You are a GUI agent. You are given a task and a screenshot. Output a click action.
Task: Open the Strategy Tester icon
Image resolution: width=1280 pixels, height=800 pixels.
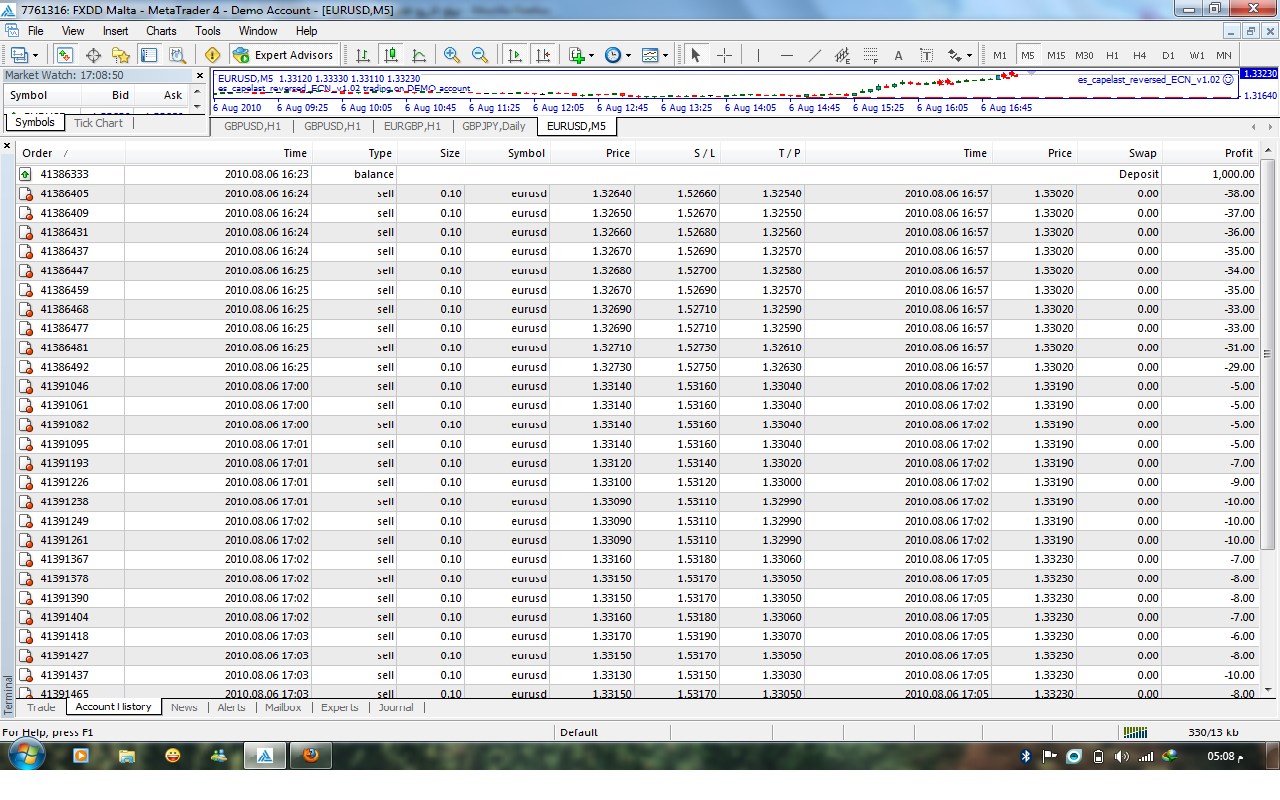pyautogui.click(x=177, y=55)
